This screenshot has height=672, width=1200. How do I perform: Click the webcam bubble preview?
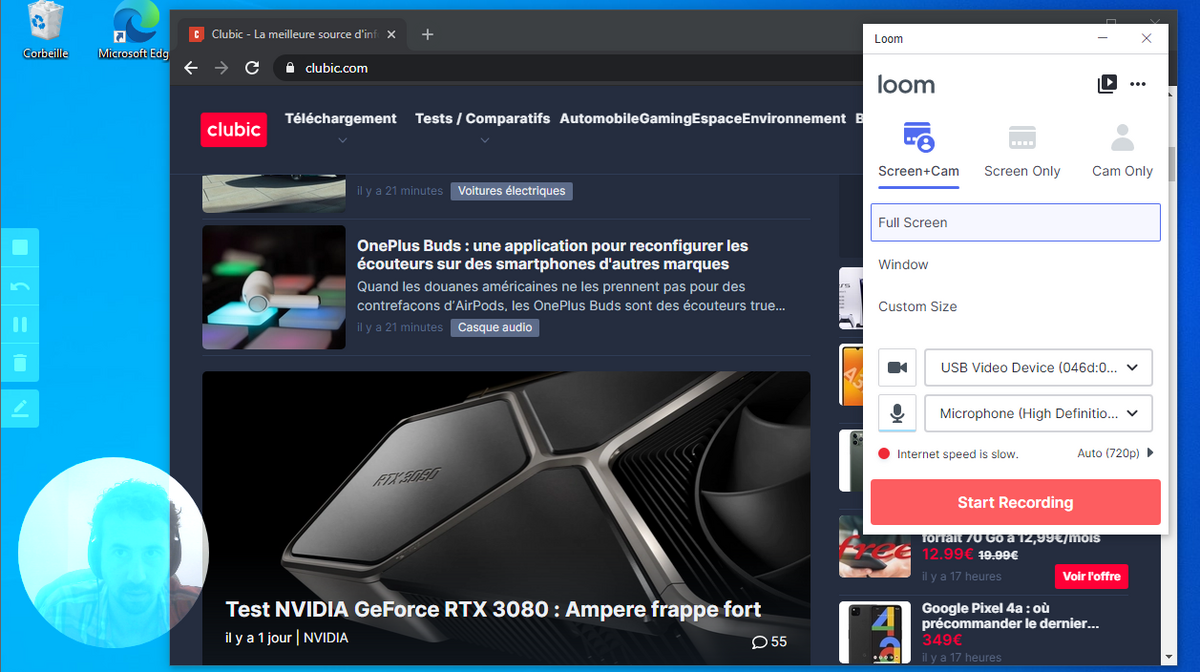[x=113, y=554]
